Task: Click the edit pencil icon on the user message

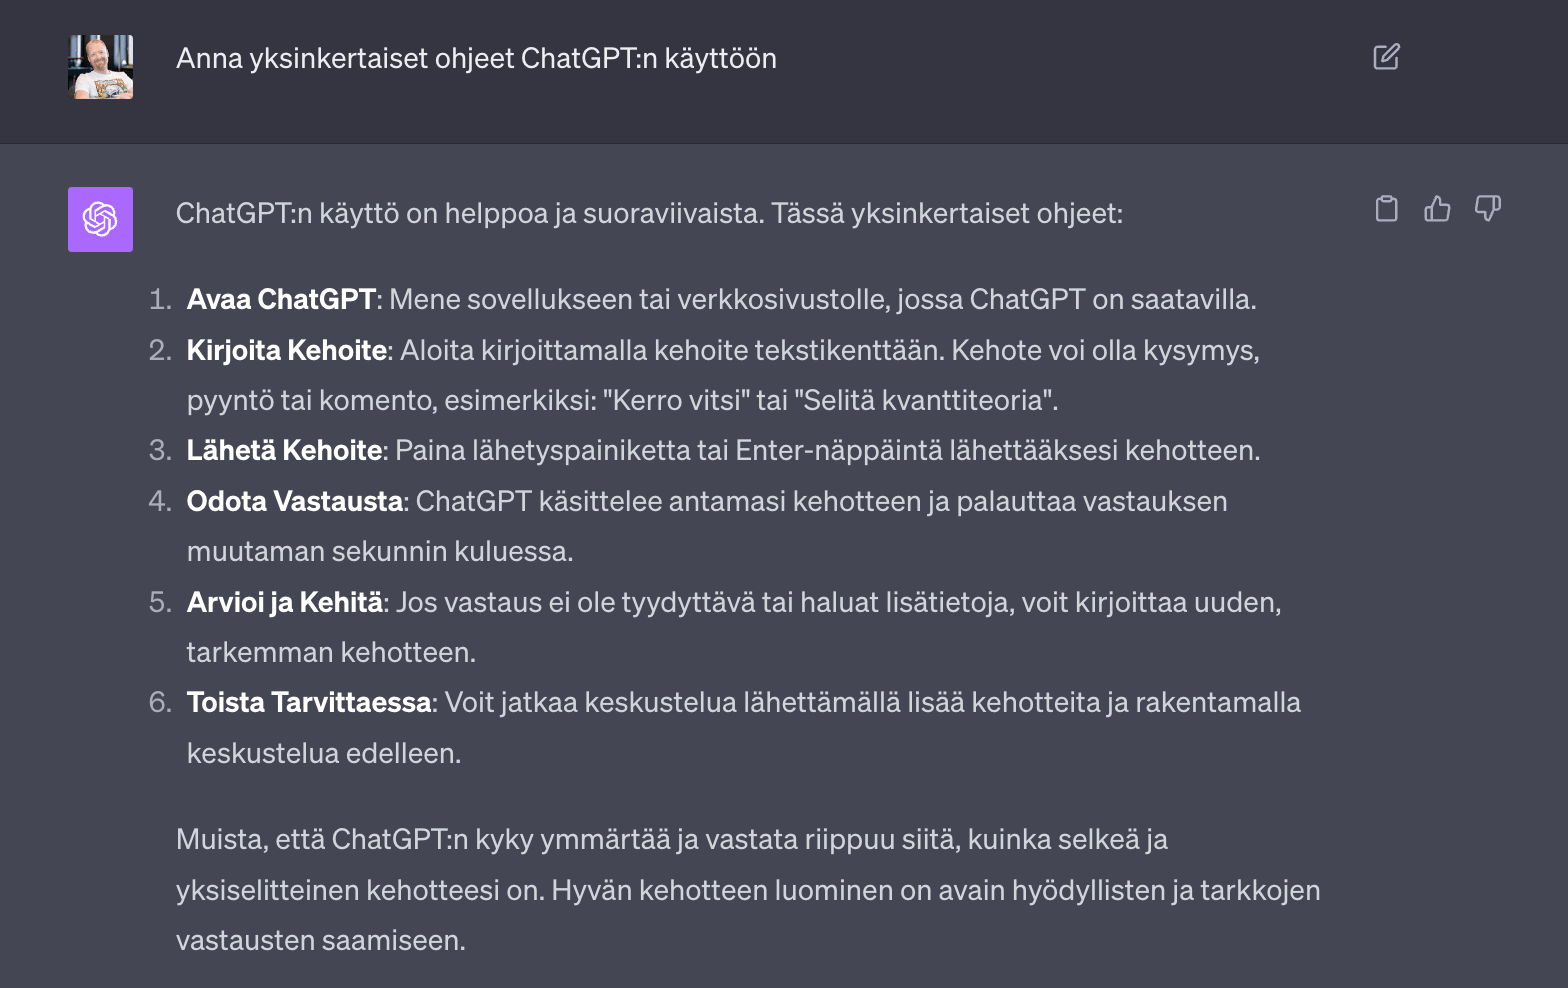Action: pos(1386,58)
